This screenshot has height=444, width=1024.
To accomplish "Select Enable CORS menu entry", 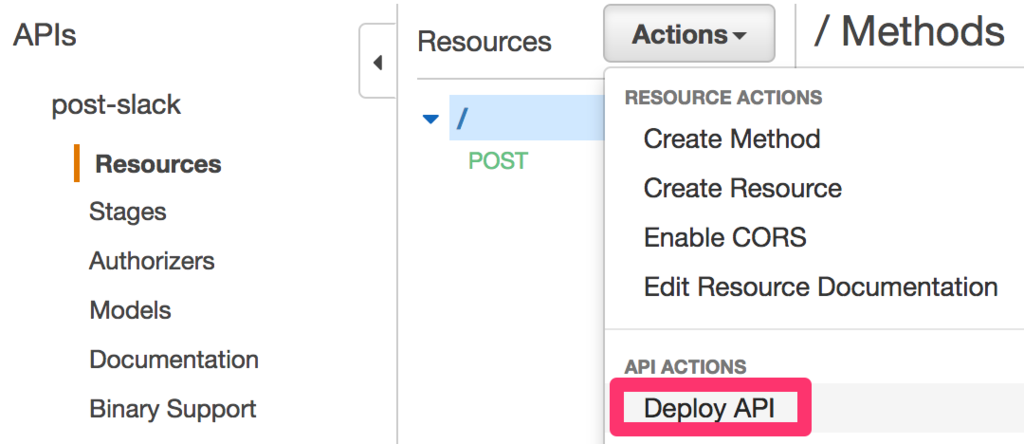I will 725,237.
